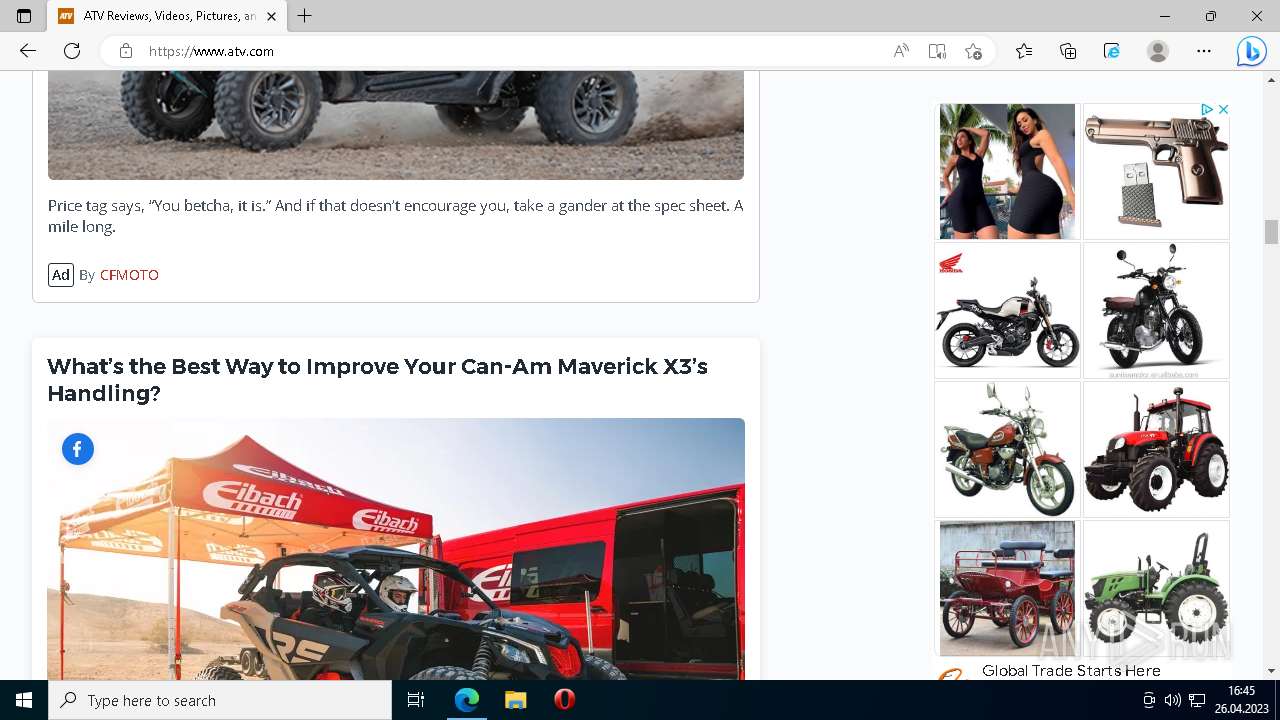Open the Meet Now tray icon
The image size is (1280, 720).
pyautogui.click(x=1149, y=700)
